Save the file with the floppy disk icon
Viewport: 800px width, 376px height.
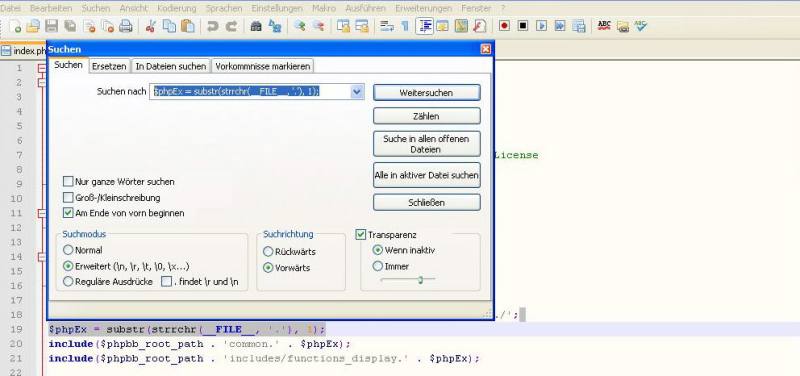coord(52,26)
